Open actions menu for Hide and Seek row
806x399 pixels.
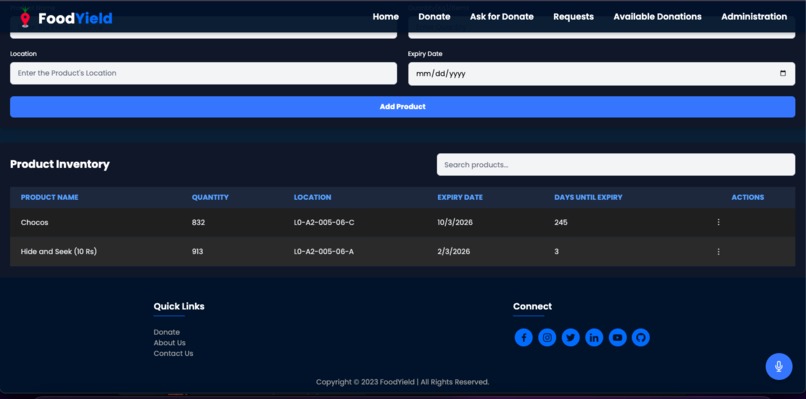click(x=718, y=251)
